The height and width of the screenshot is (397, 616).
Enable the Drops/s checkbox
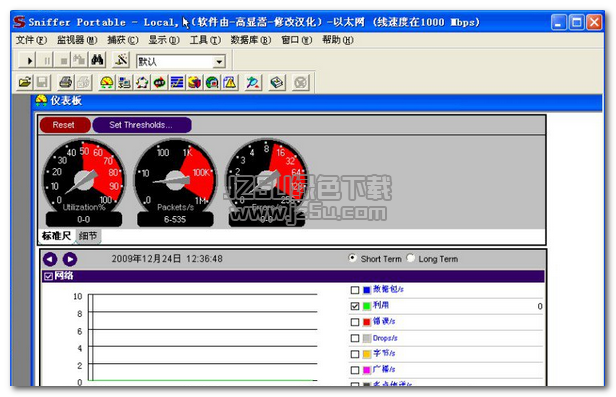(355, 338)
